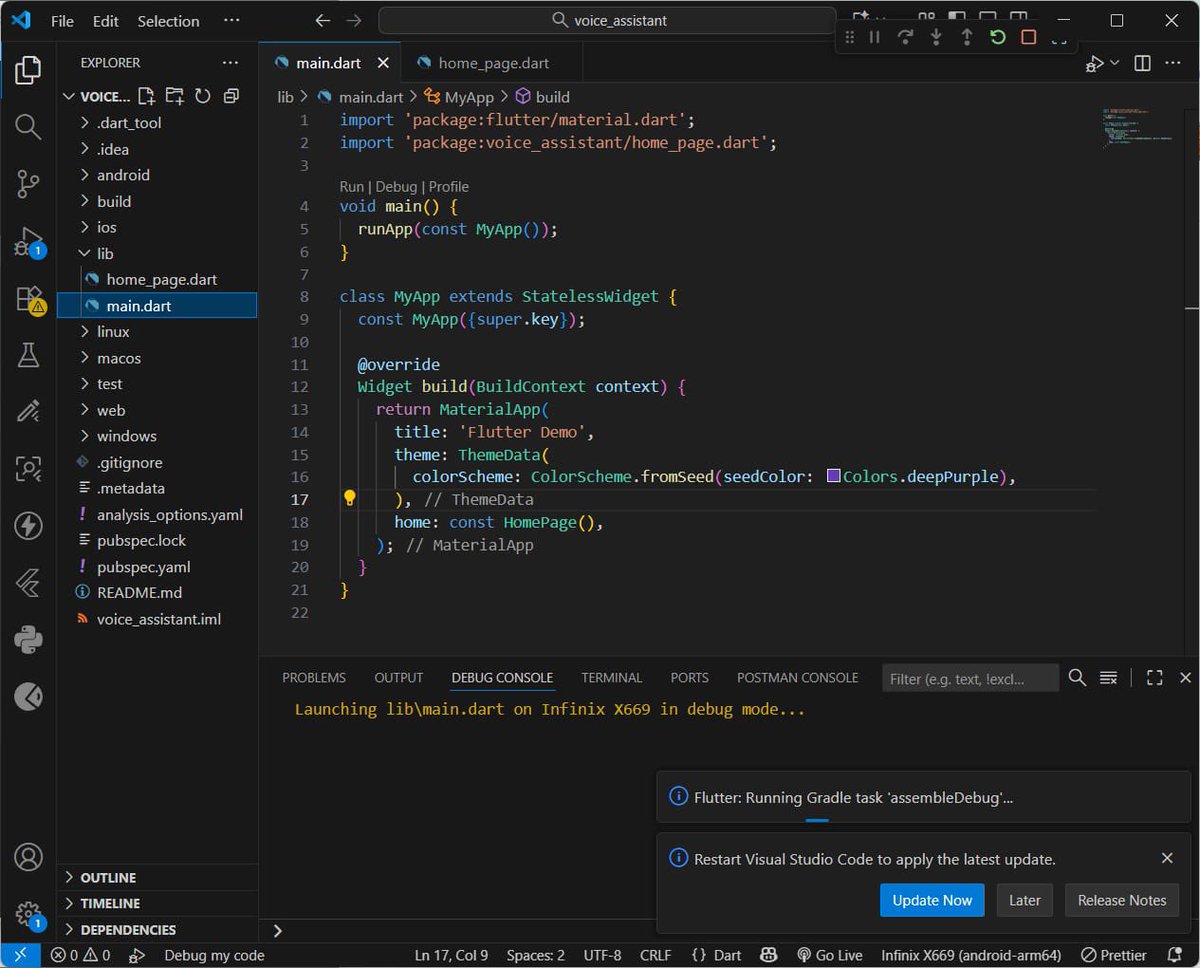Toggle word wrap / view-as-list icon in debug console
Viewport: 1200px width, 968px height.
(x=1108, y=677)
